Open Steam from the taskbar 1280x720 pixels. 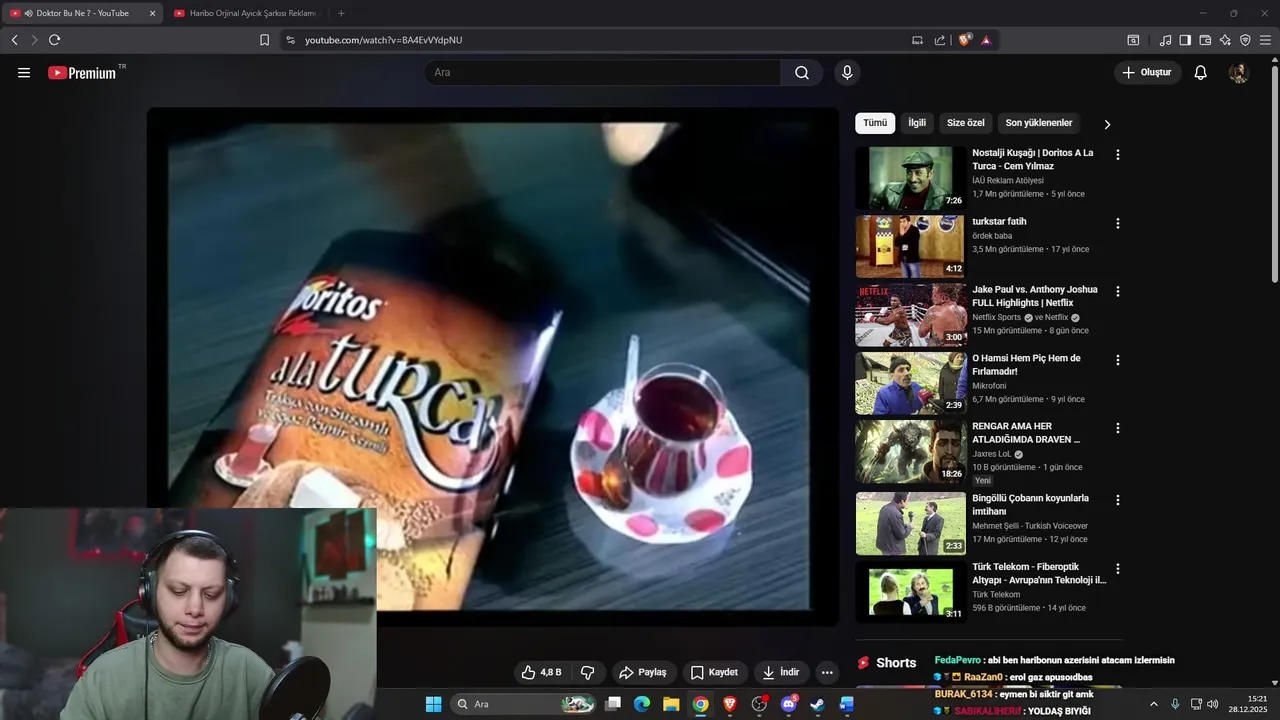817,704
